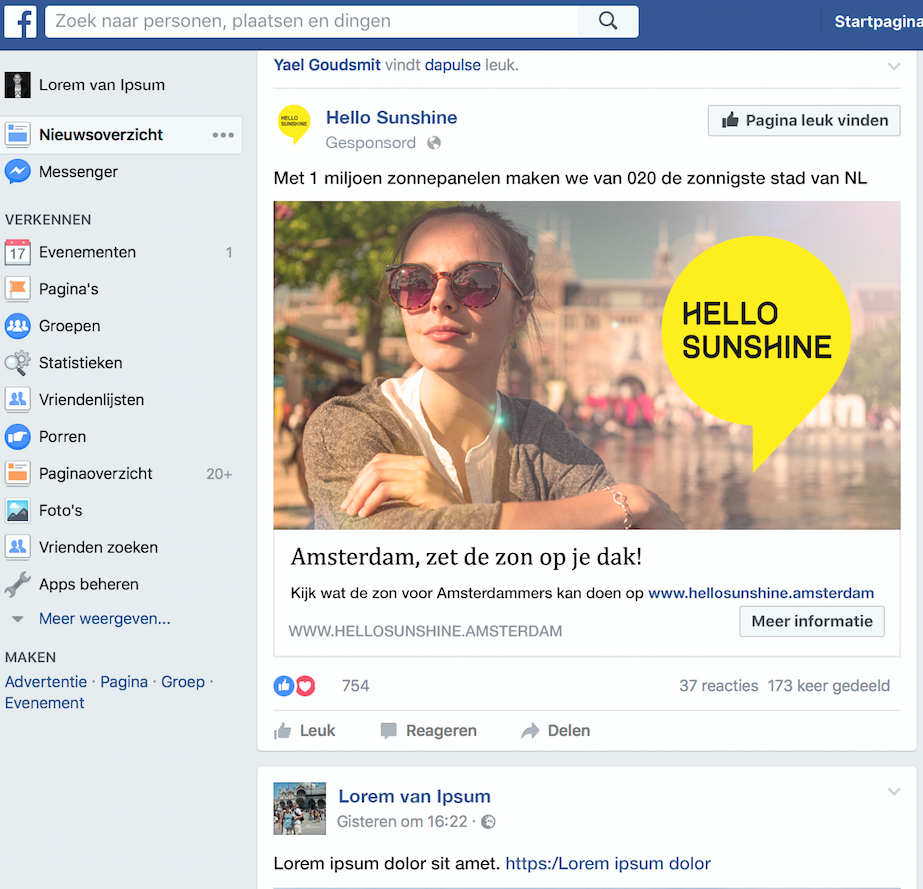The width and height of the screenshot is (923, 889).
Task: Open Lorem van Ipsum profile picture in sidebar
Action: [18, 85]
